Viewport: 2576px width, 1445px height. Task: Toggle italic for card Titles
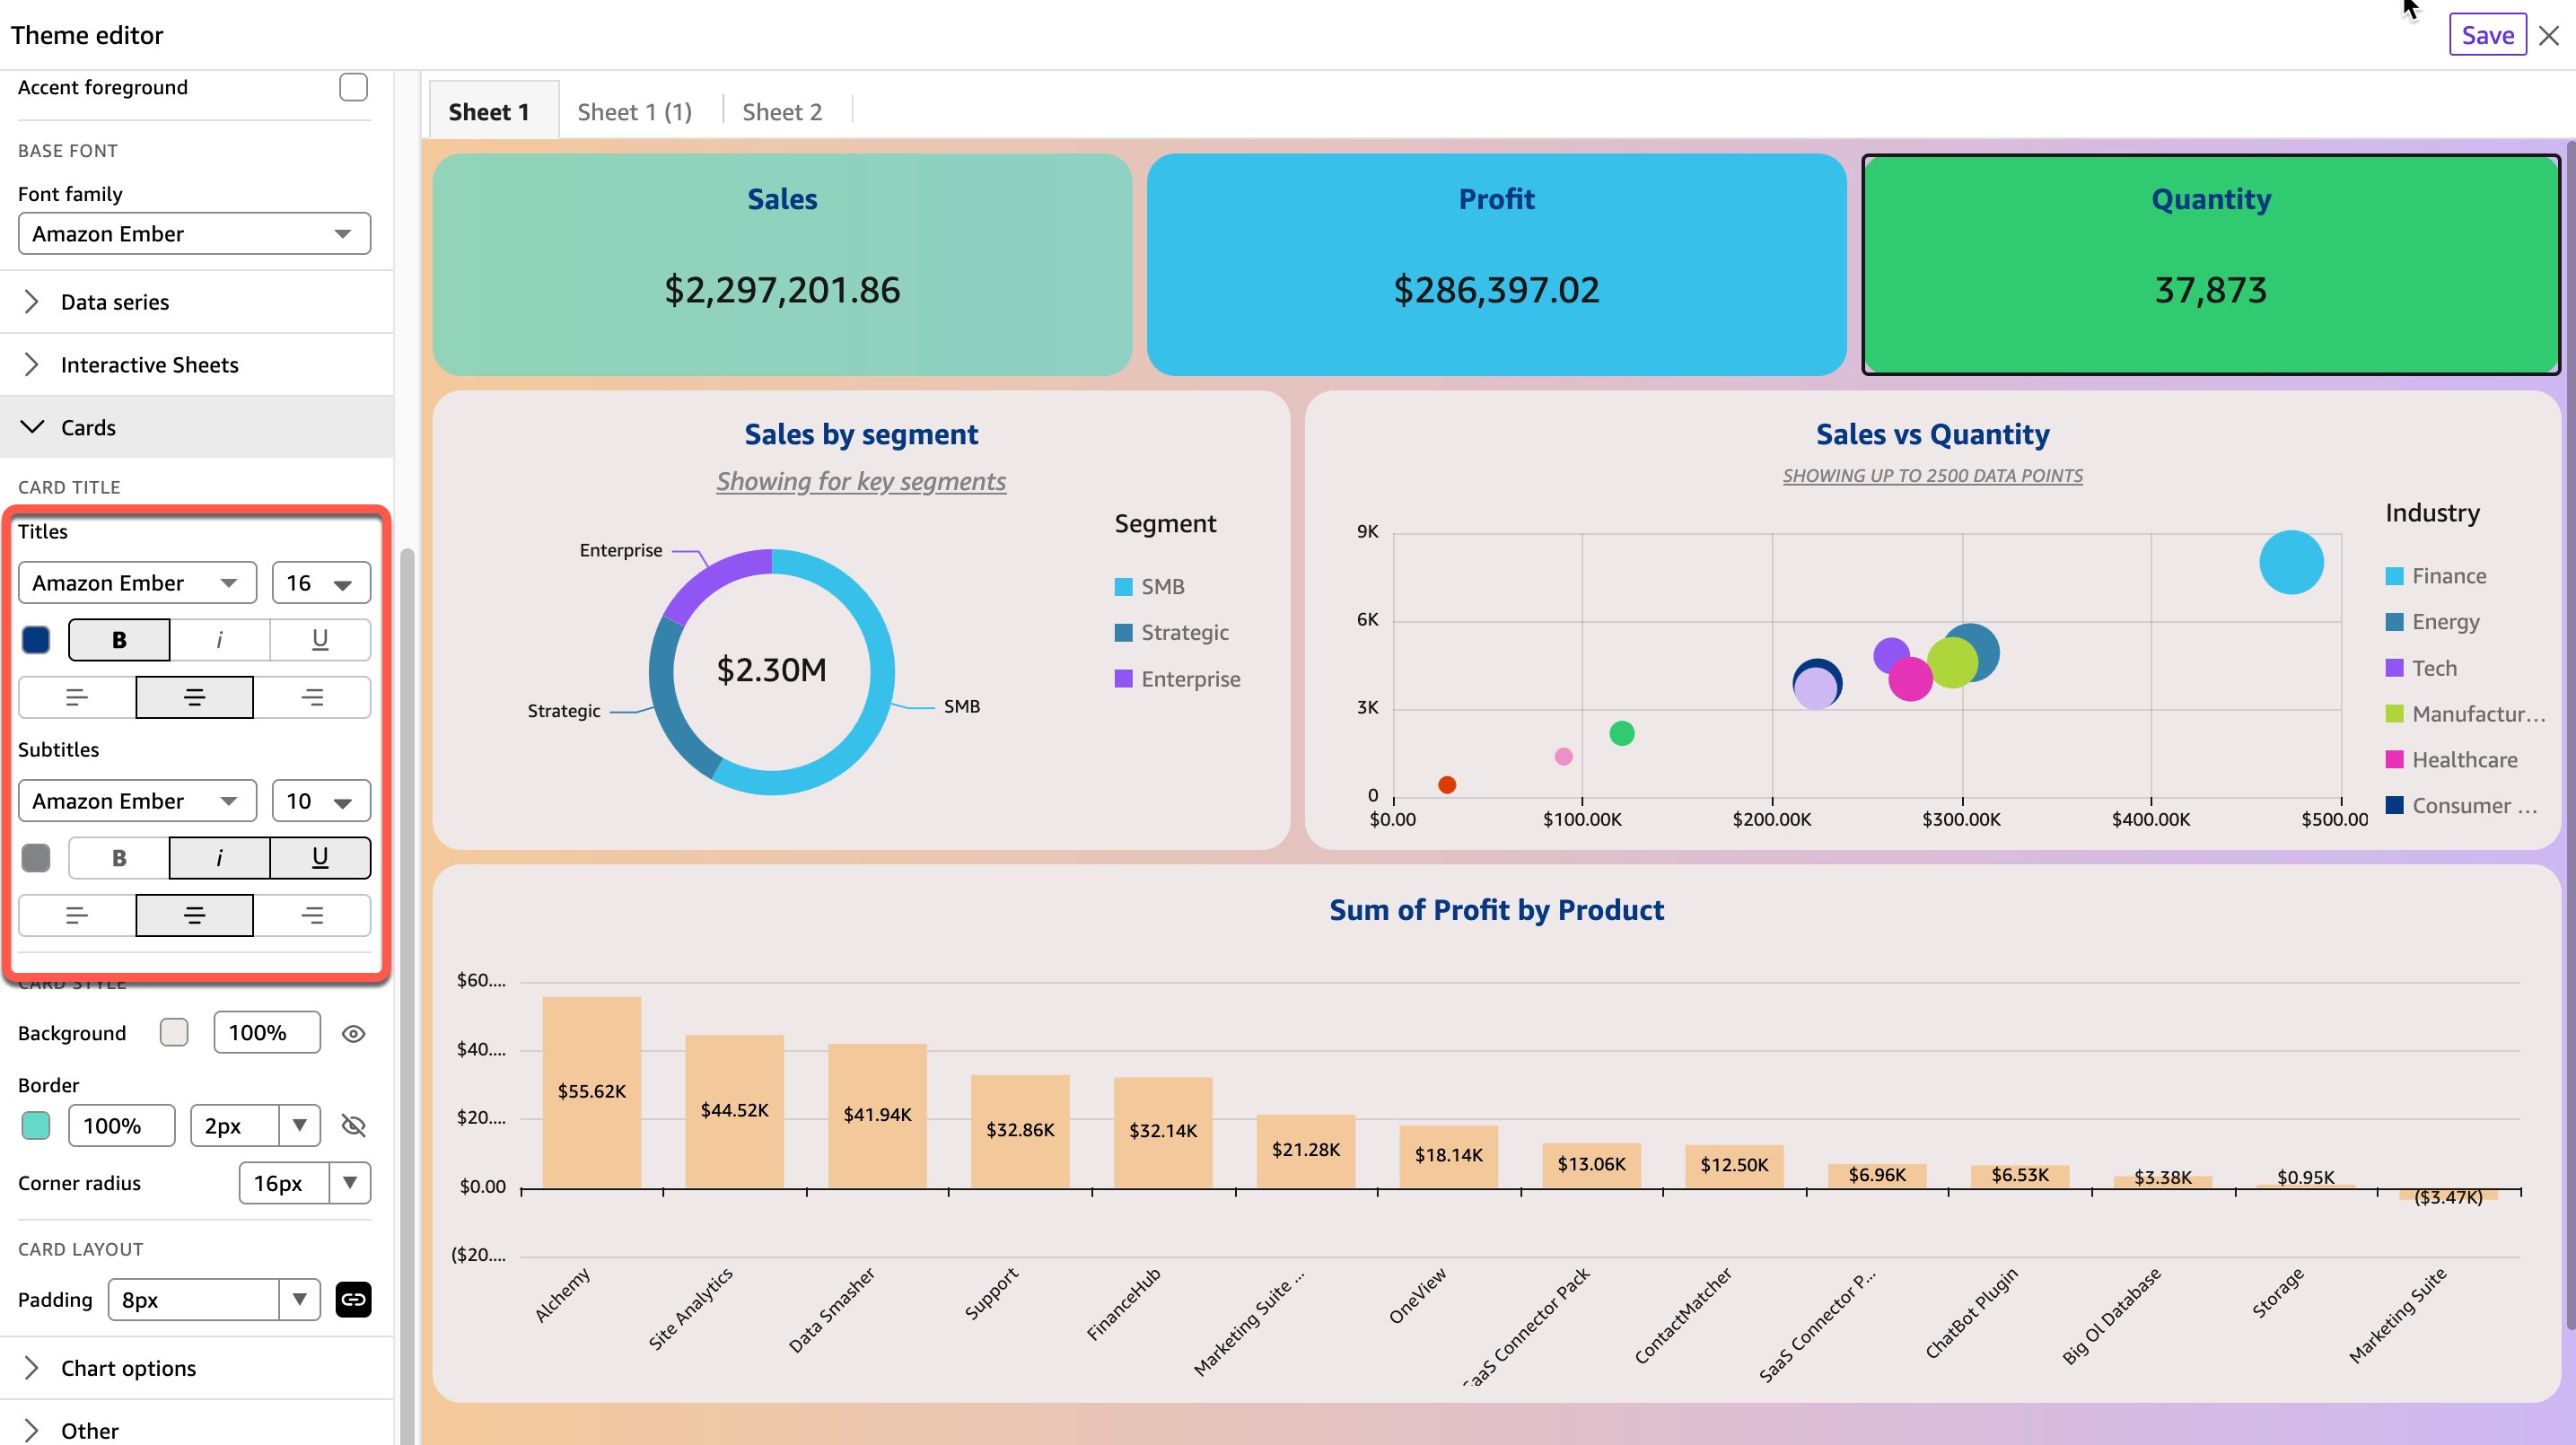point(219,640)
